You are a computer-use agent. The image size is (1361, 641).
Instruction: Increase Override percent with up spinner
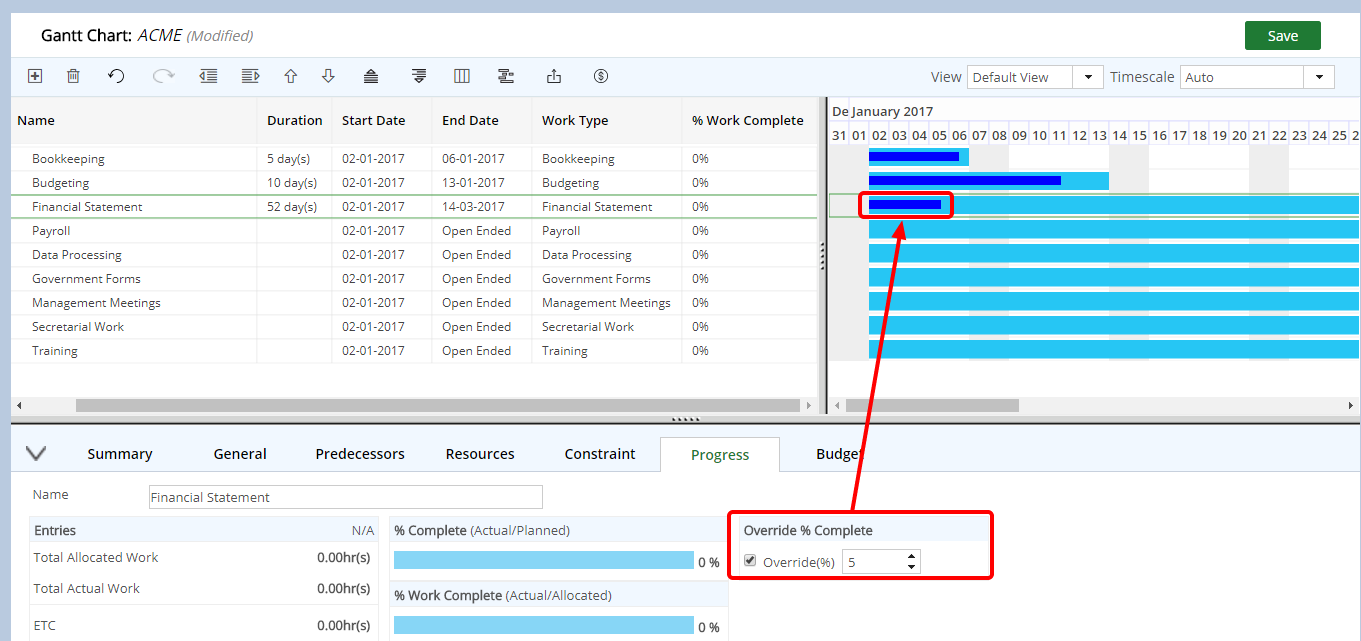(x=912, y=556)
